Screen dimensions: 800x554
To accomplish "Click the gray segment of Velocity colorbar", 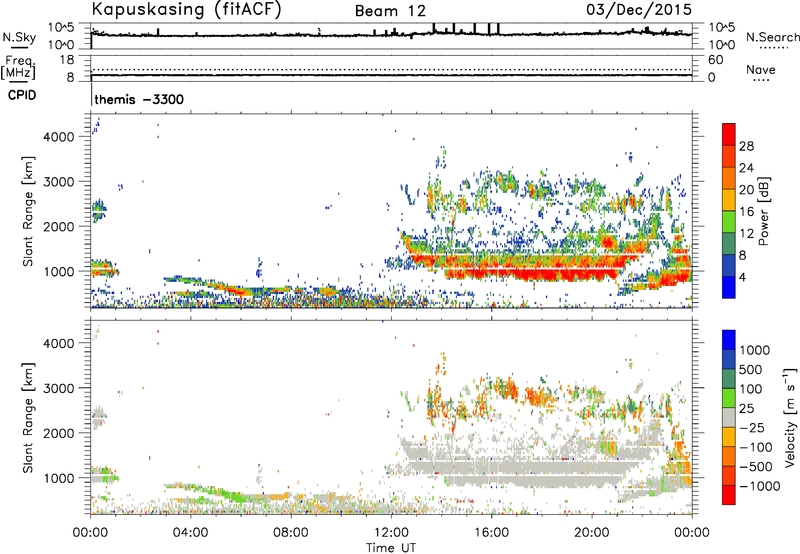I will pos(729,417).
